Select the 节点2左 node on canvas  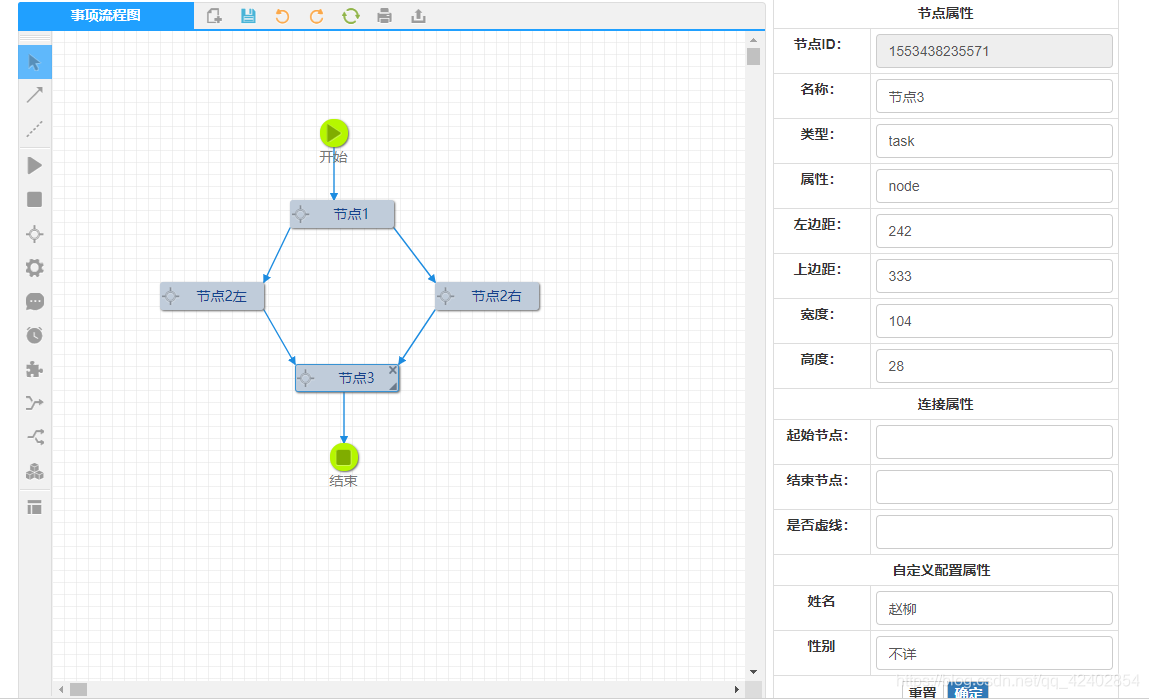(213, 296)
